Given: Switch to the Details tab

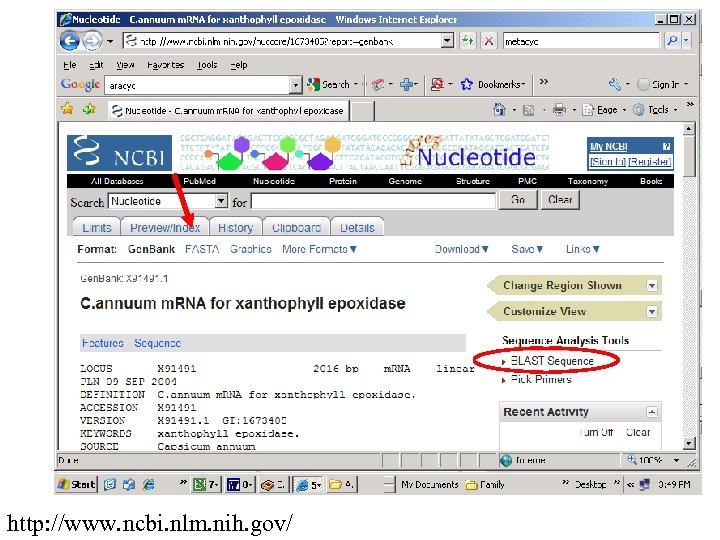Looking at the screenshot, I should click(x=357, y=227).
